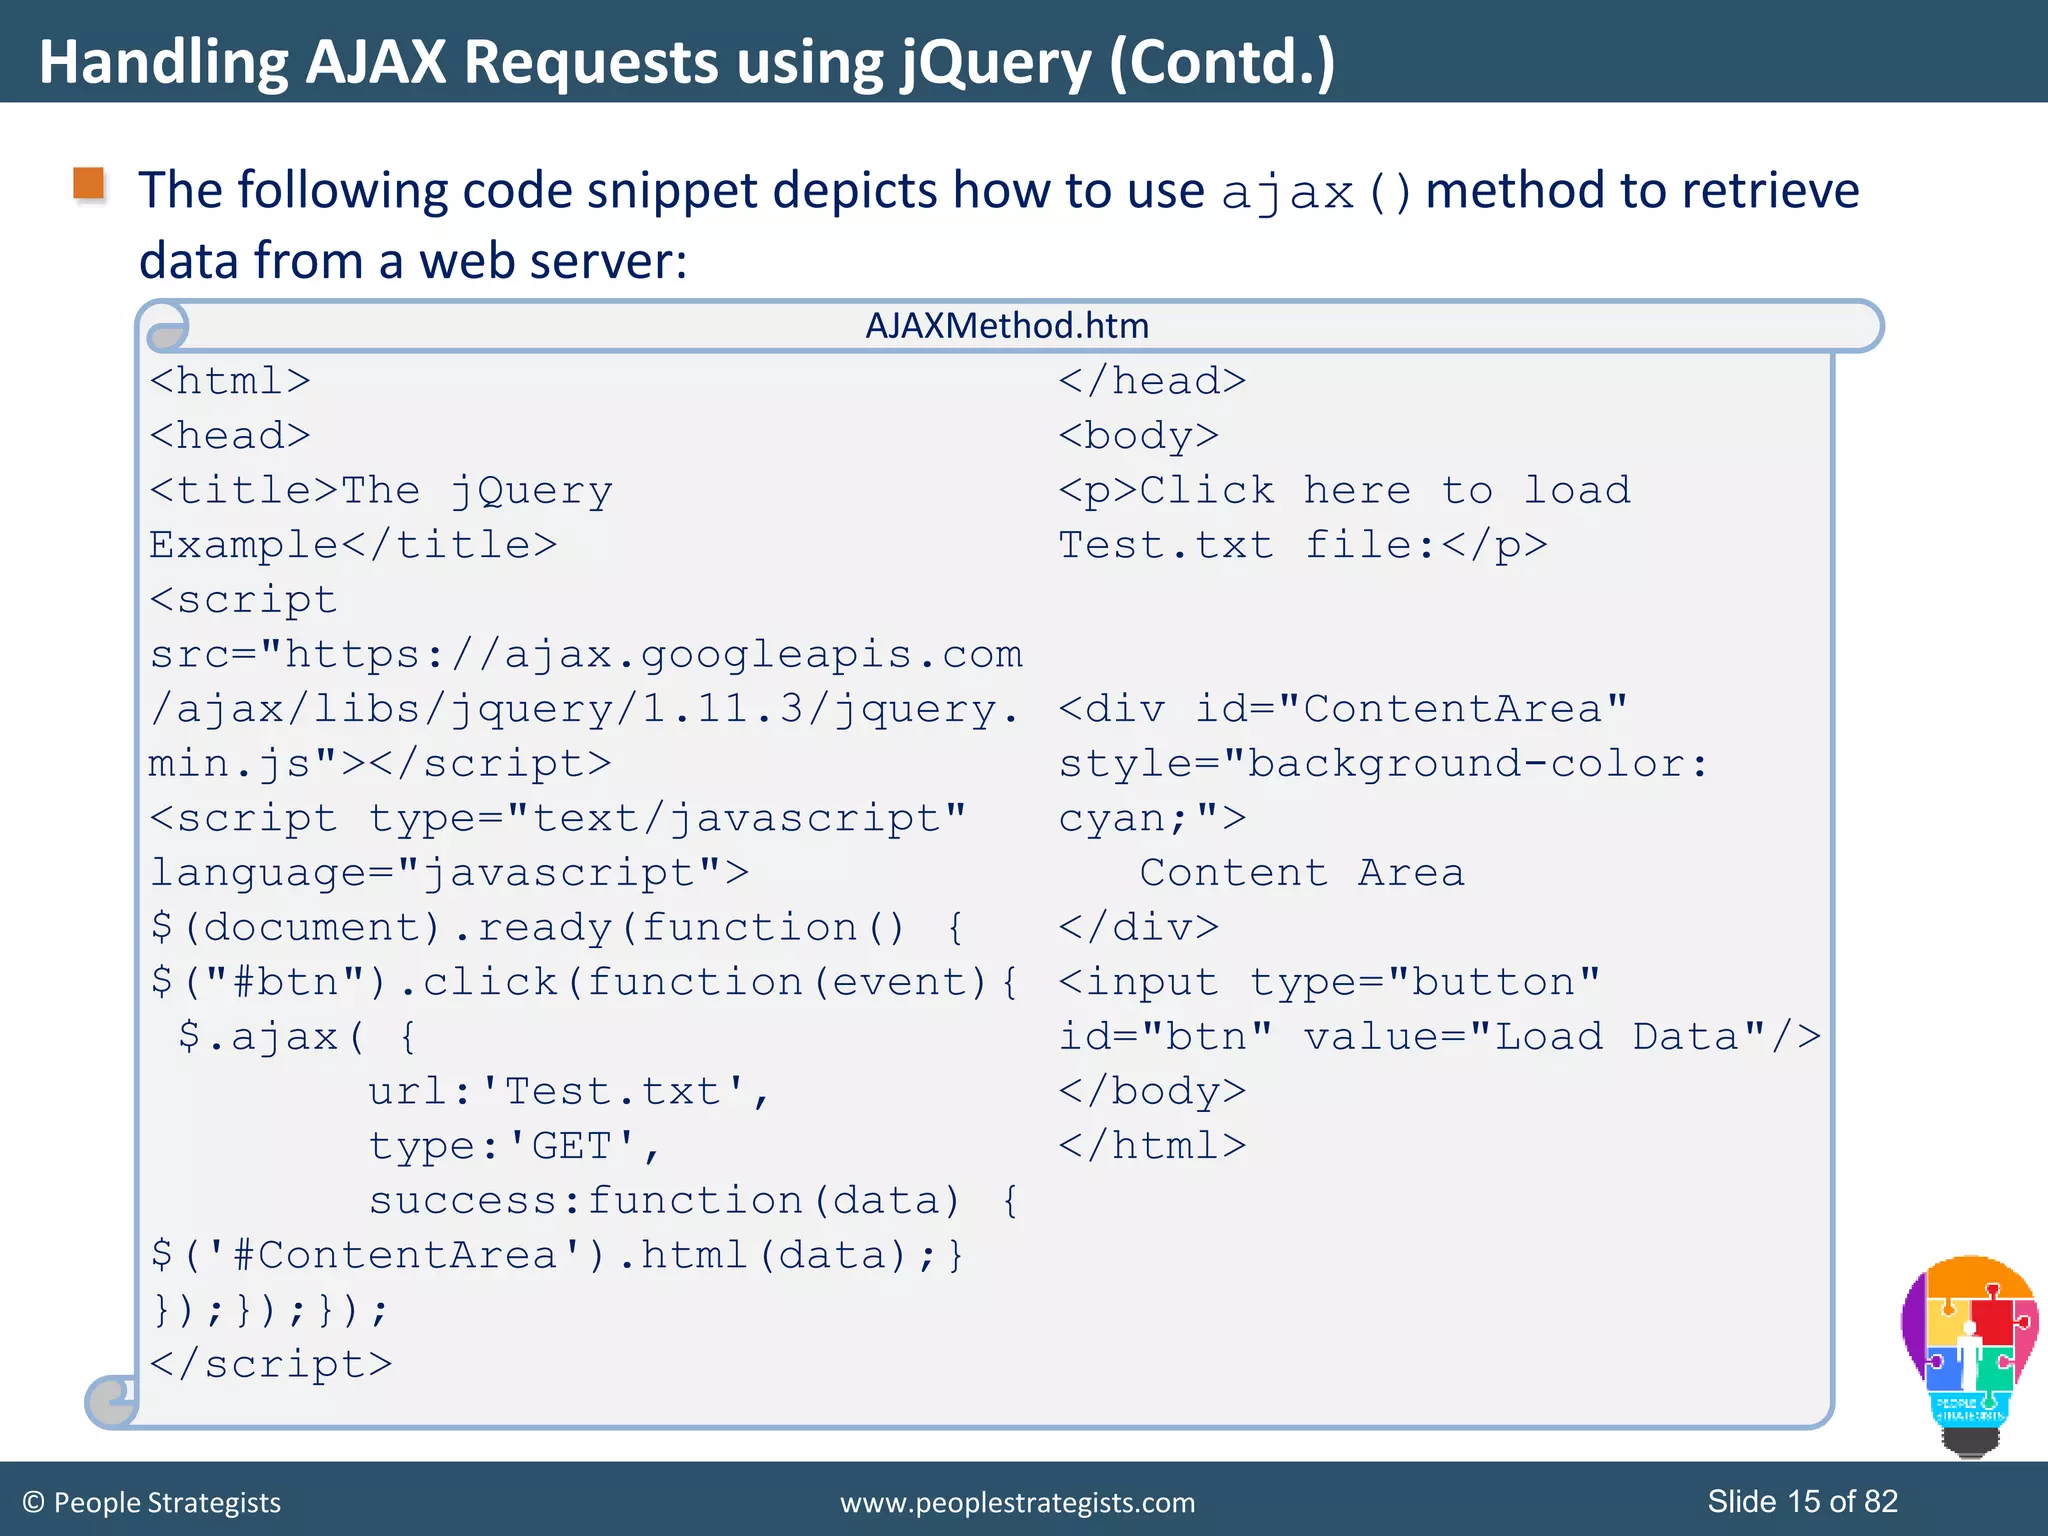Click the '$("#btn").click(function(event){' line
This screenshot has width=2048, height=1536.
point(584,982)
